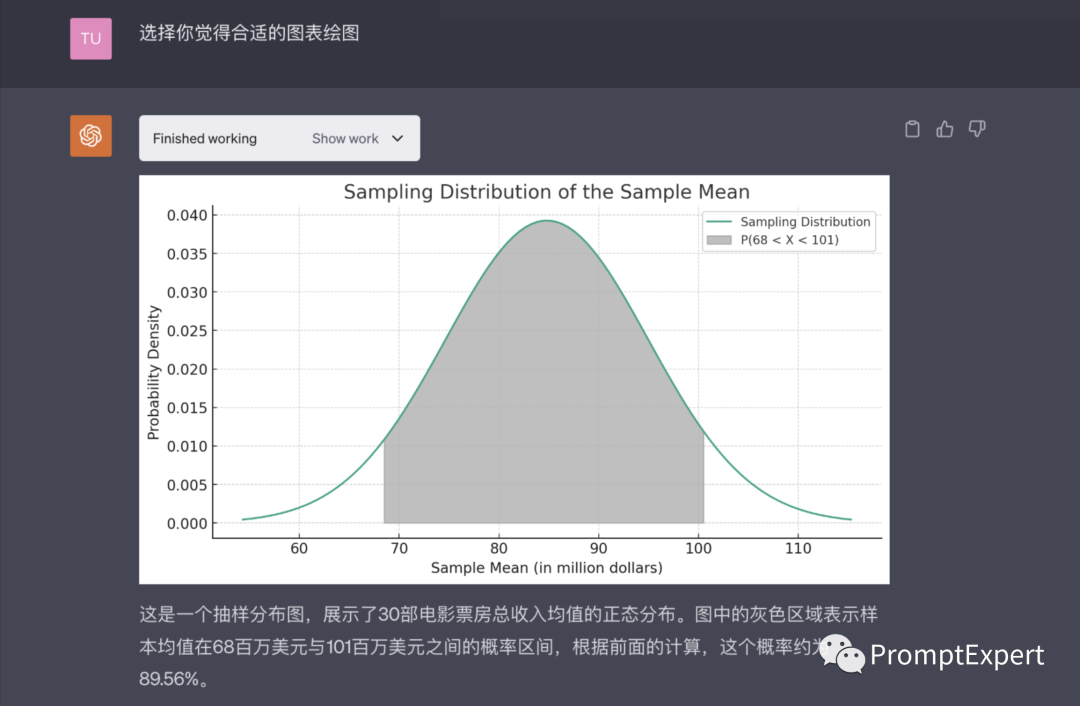Click the orange ChatGPT logo avatar
The width and height of the screenshot is (1080, 706).
[x=91, y=136]
